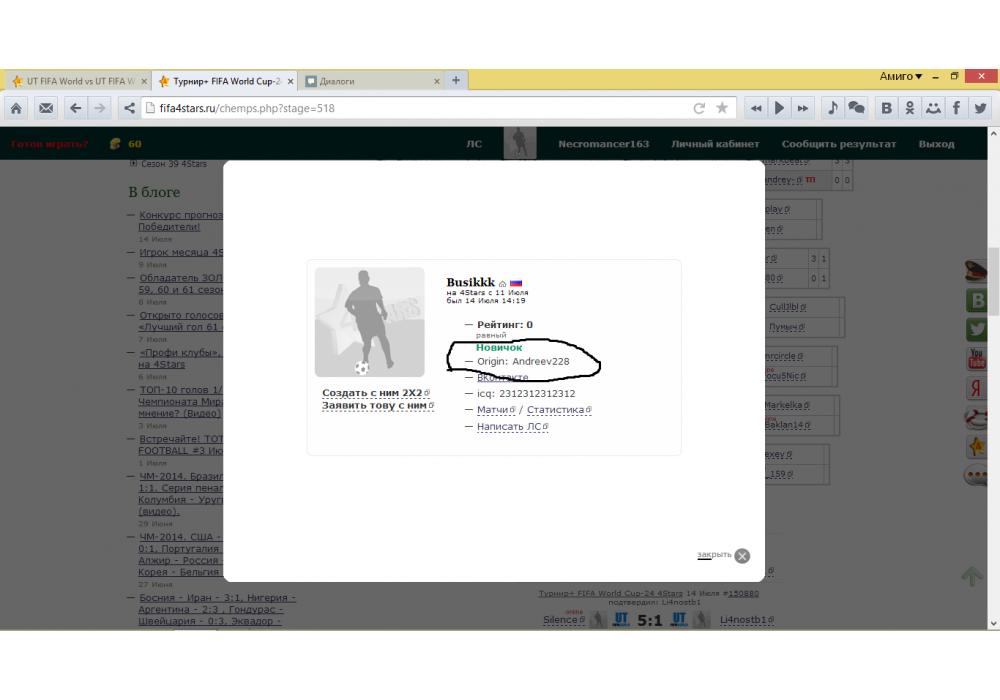Close the profile popup with X icon
The width and height of the screenshot is (1000, 700).
(742, 556)
